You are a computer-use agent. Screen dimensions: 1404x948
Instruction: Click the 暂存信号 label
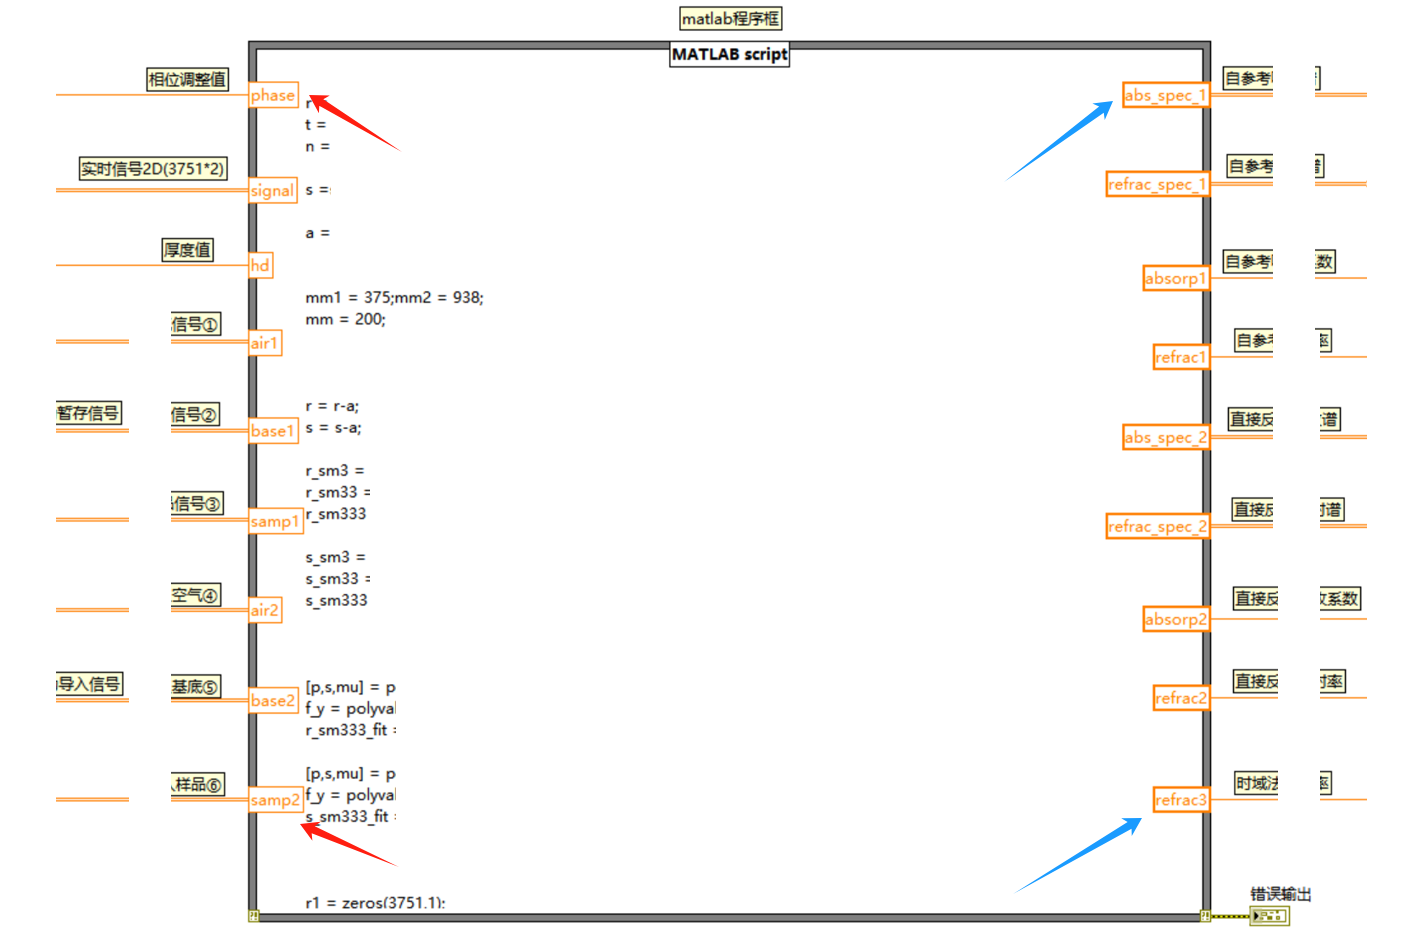tap(89, 412)
